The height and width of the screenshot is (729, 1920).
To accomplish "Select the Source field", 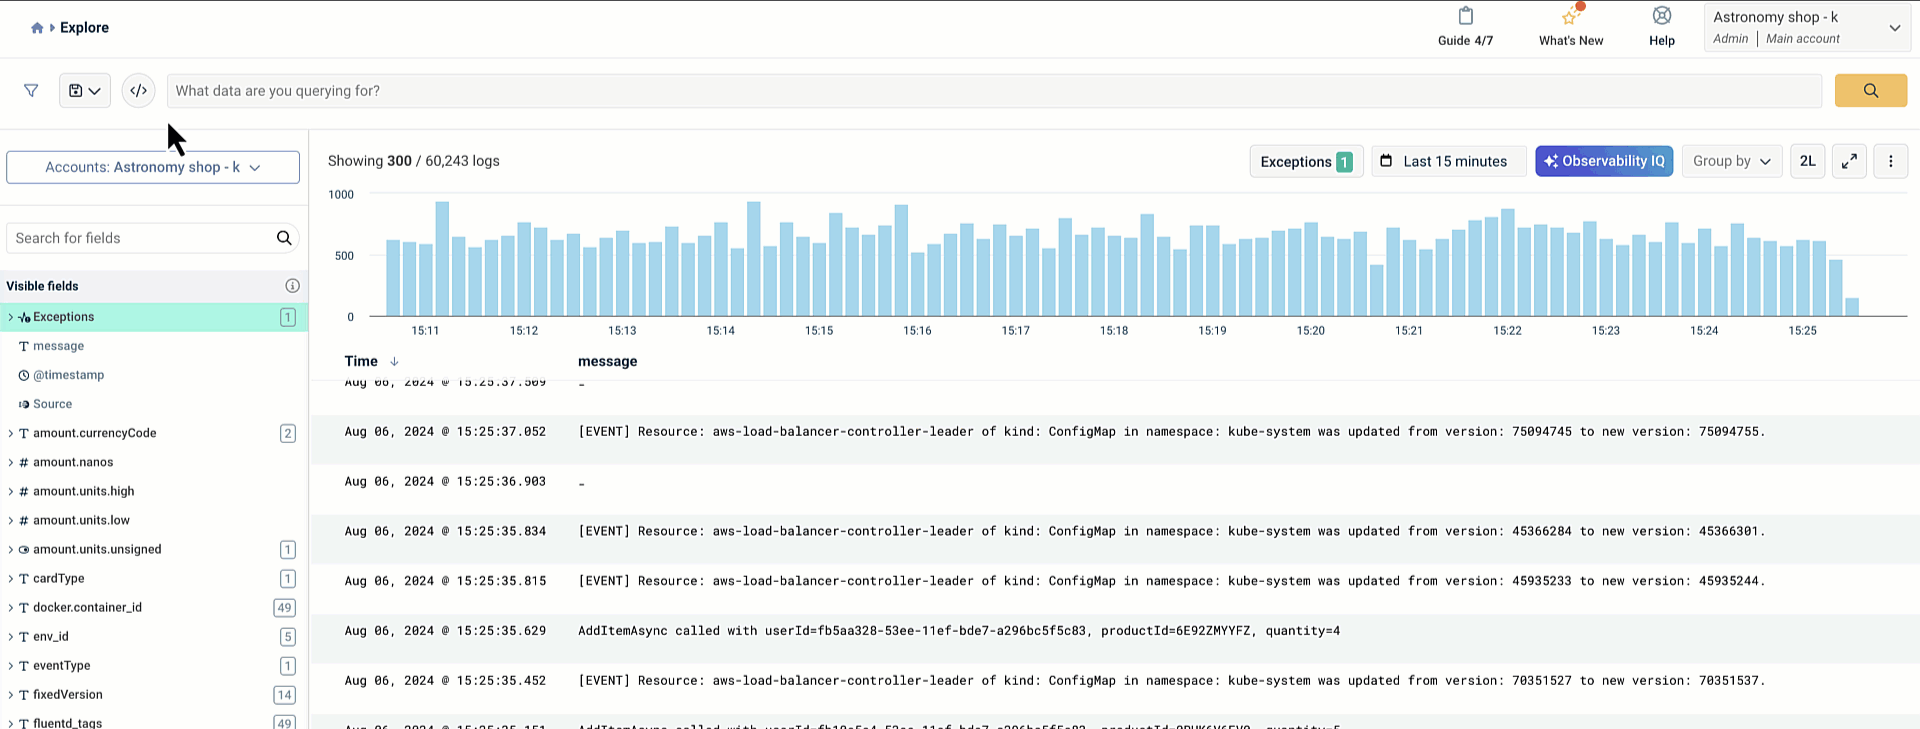I will (x=52, y=404).
